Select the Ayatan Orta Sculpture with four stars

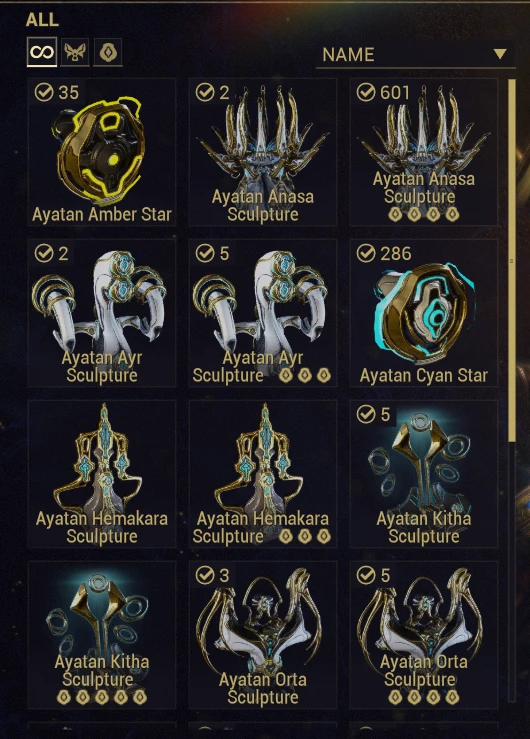[424, 635]
